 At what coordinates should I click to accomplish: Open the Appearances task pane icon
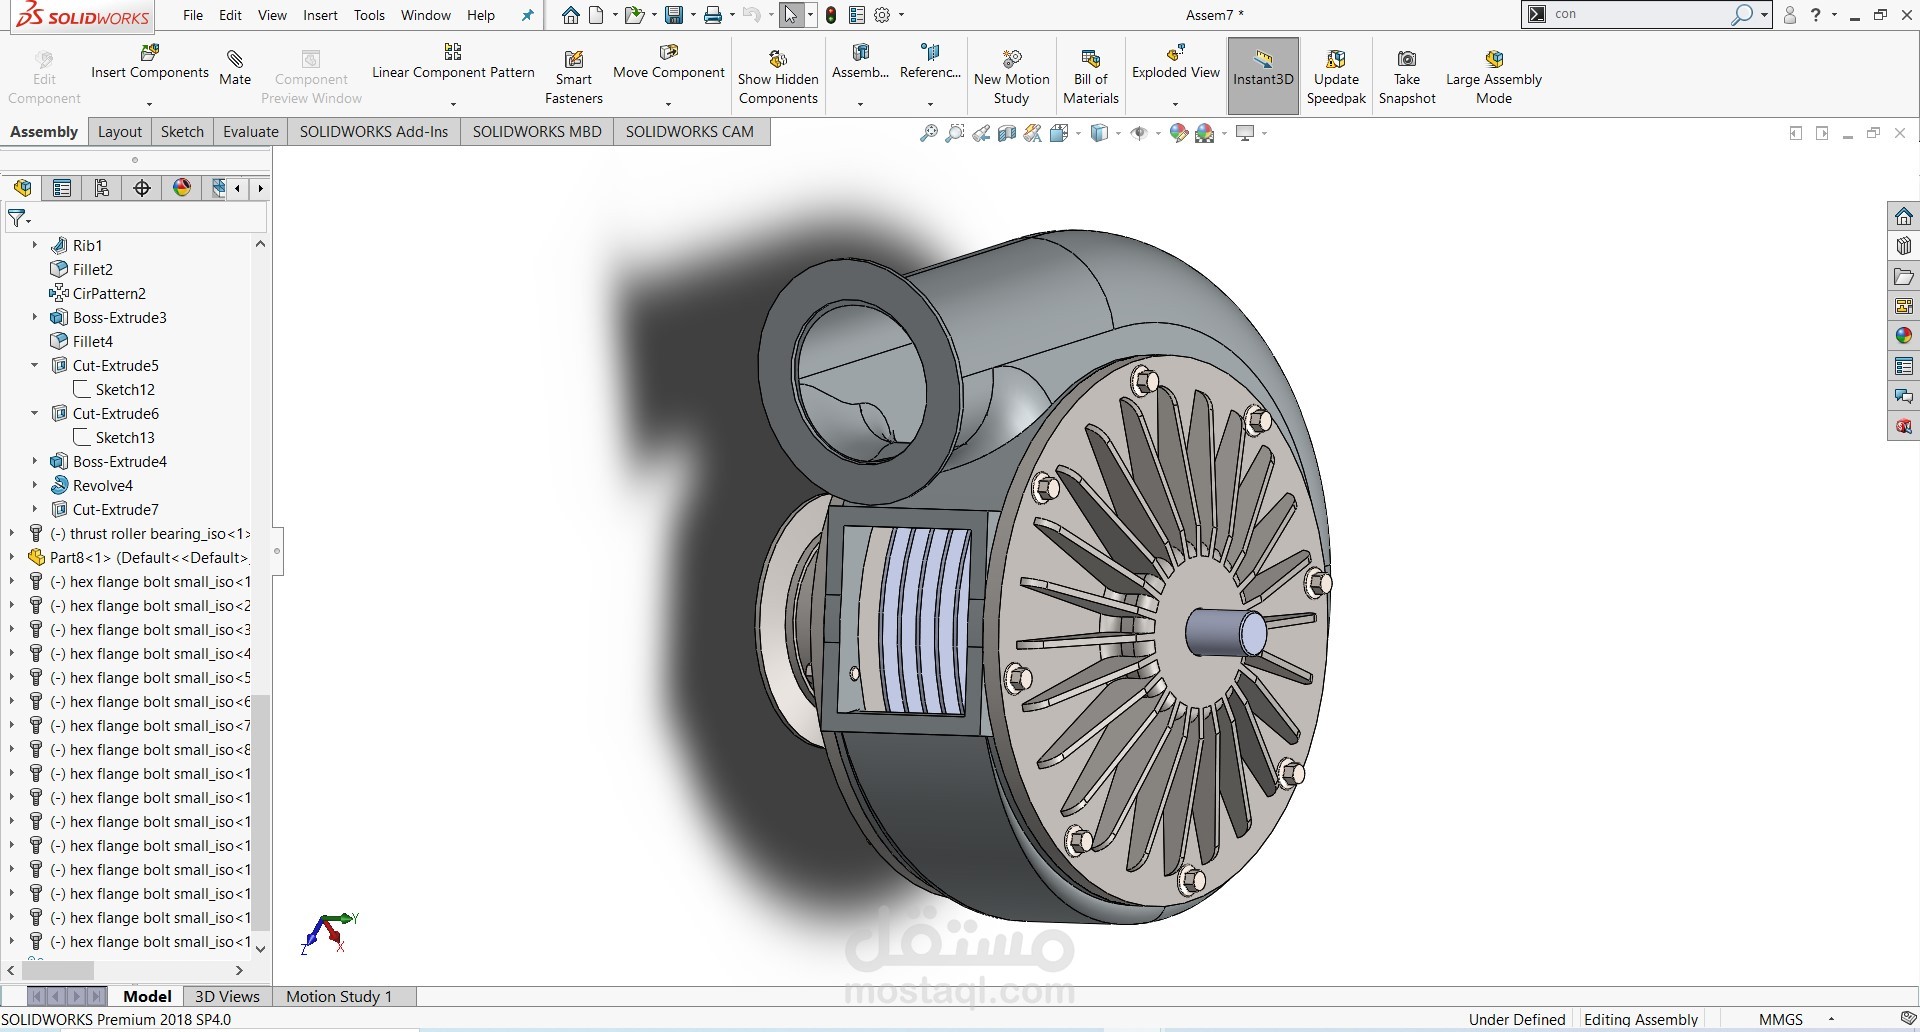pyautogui.click(x=1904, y=336)
